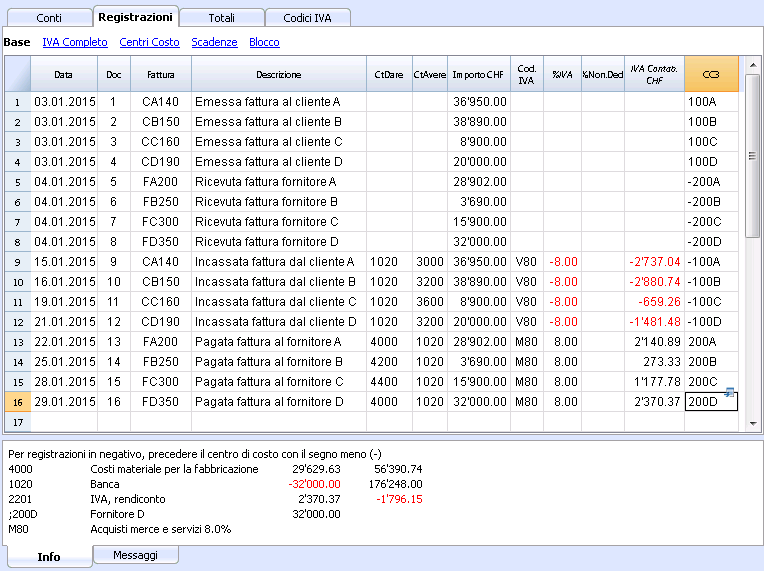Show the Messaggi panel tab
Viewport: 764px width, 571px height.
(135, 555)
